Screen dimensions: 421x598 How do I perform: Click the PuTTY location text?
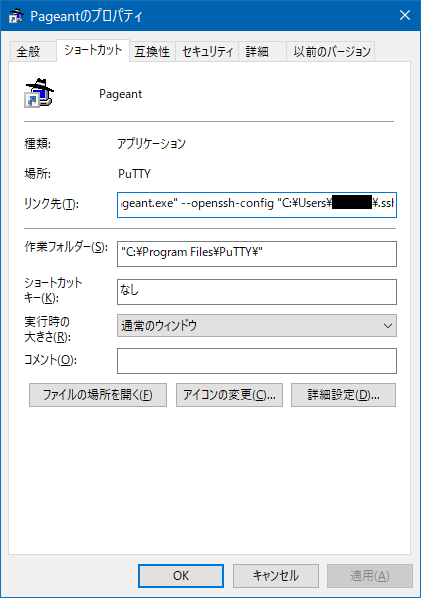pos(134,174)
